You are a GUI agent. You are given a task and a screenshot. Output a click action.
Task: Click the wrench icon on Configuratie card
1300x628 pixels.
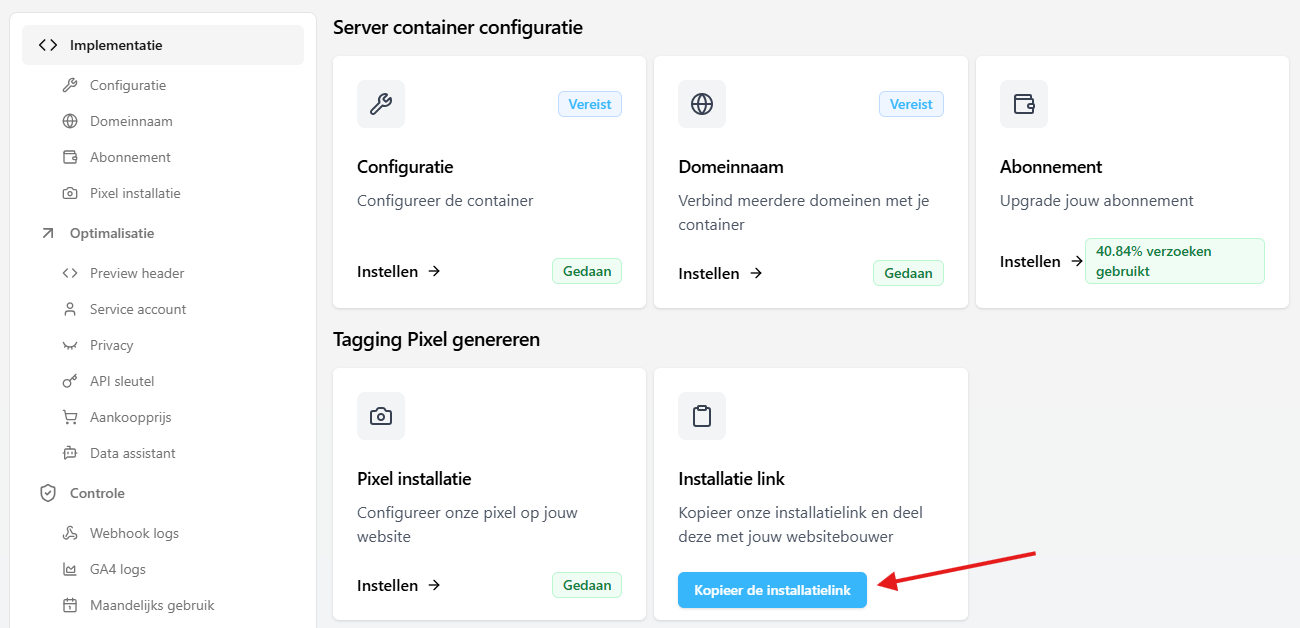381,104
